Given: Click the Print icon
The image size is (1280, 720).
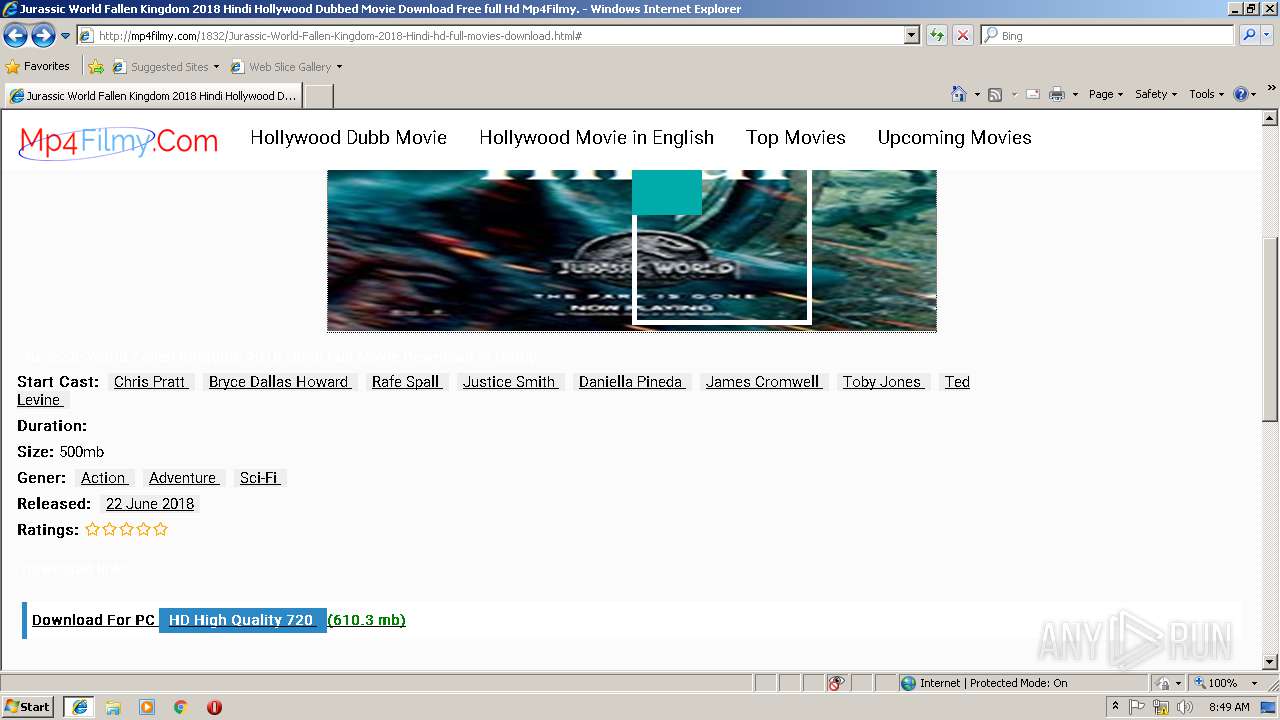Looking at the screenshot, I should [1057, 94].
